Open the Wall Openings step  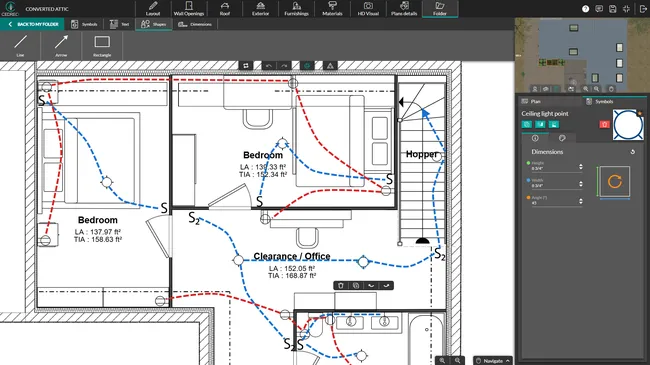tap(189, 9)
